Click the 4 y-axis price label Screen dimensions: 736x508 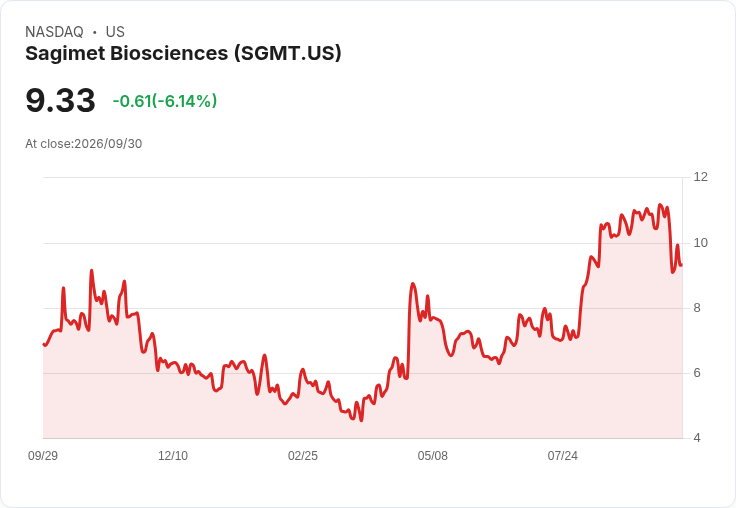coord(697,438)
